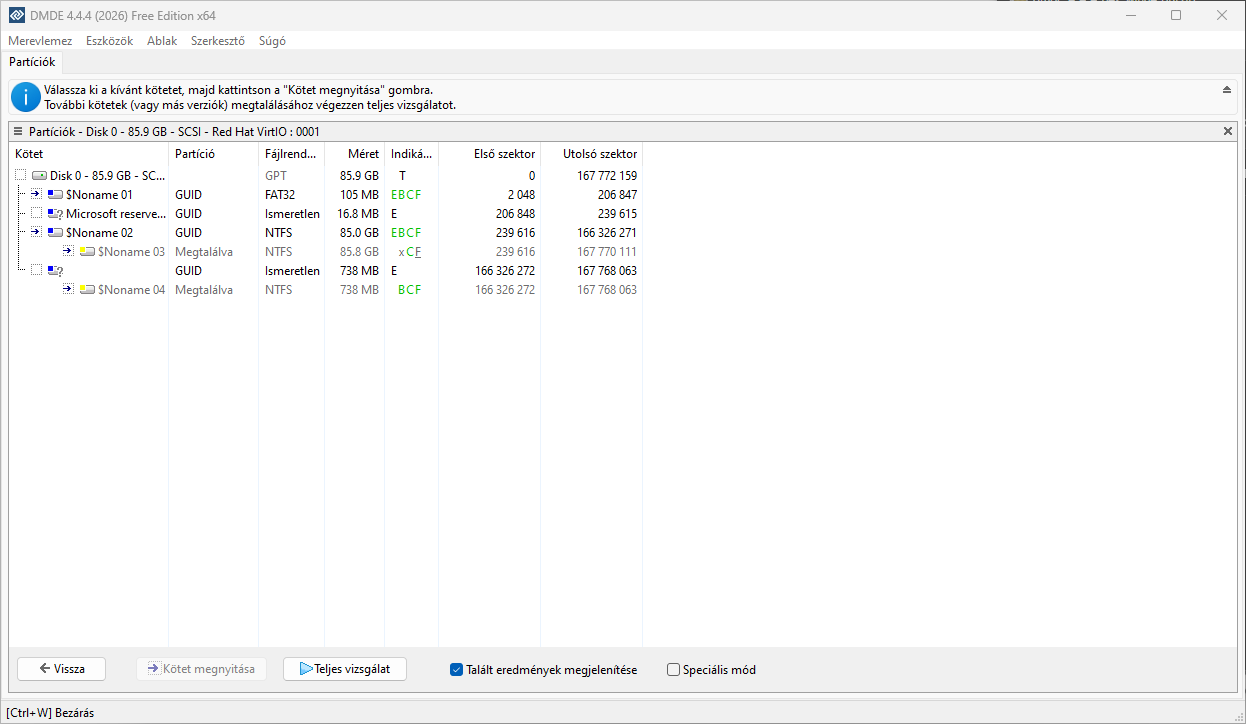Click the unnamed 738 MB GUID partition icon
Viewport: 1246px width, 724px height.
click(x=56, y=271)
